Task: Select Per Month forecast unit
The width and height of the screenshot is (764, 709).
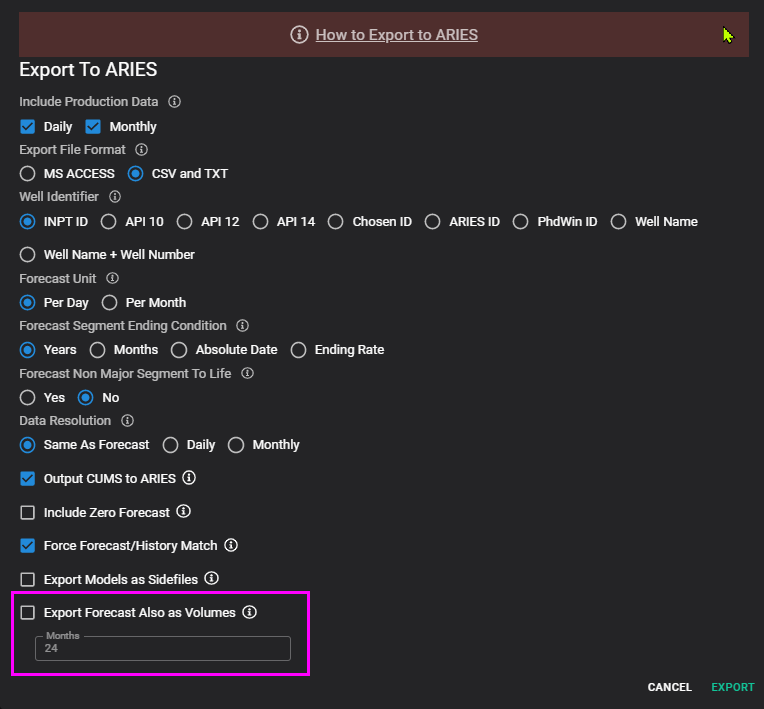Action: point(110,302)
